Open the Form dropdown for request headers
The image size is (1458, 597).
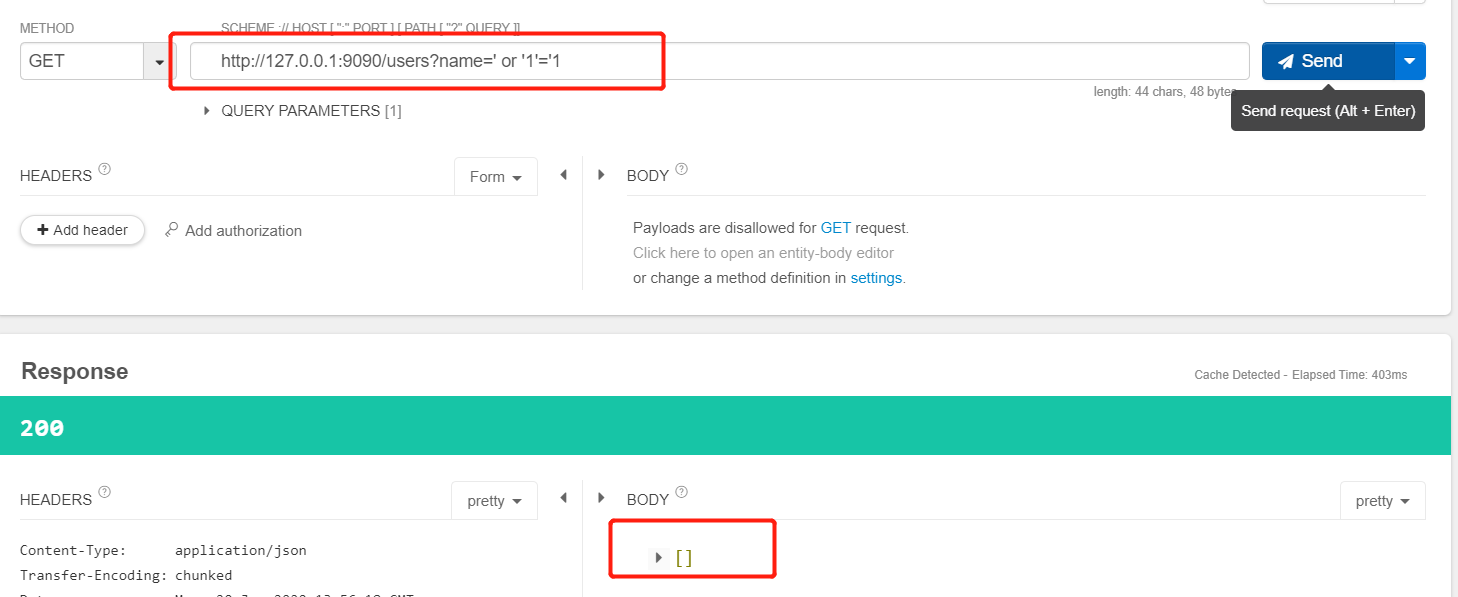(x=496, y=177)
